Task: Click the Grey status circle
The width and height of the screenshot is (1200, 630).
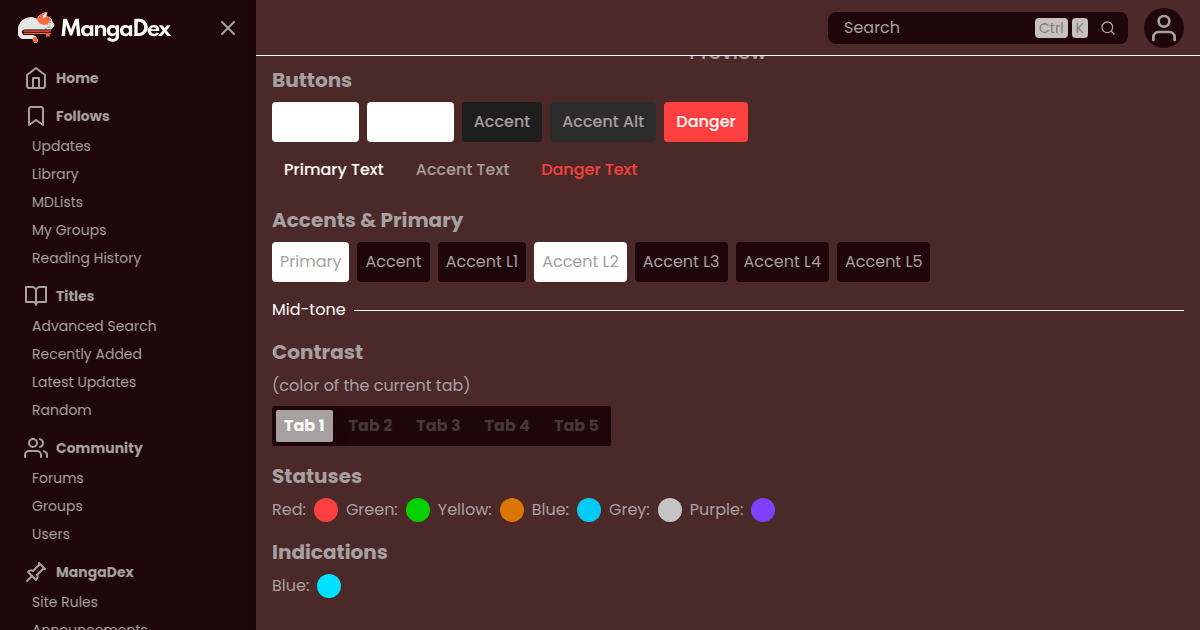Action: (x=670, y=510)
